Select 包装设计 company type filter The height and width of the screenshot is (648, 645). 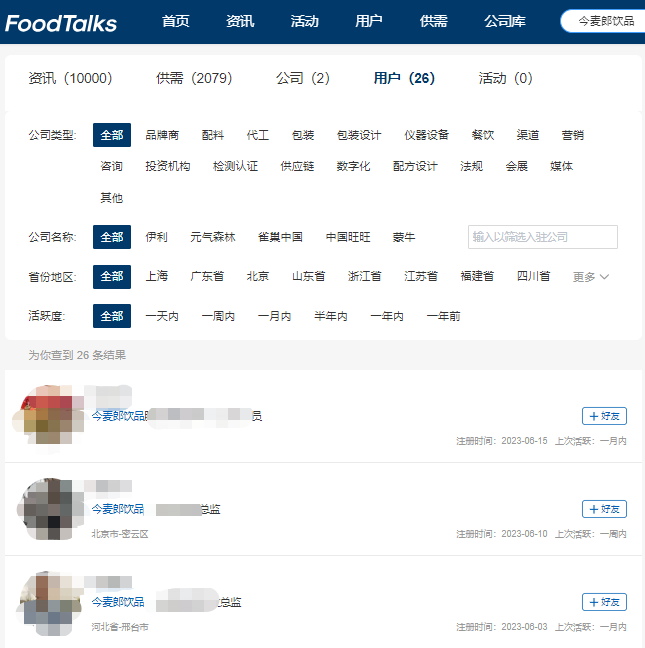click(359, 135)
